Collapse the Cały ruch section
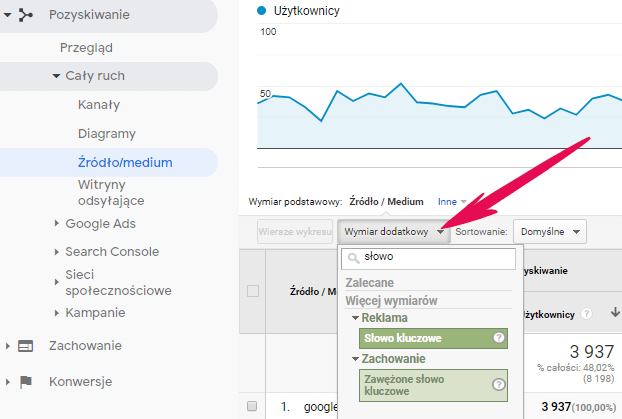Viewport: 622px width, 419px height. (x=57, y=76)
